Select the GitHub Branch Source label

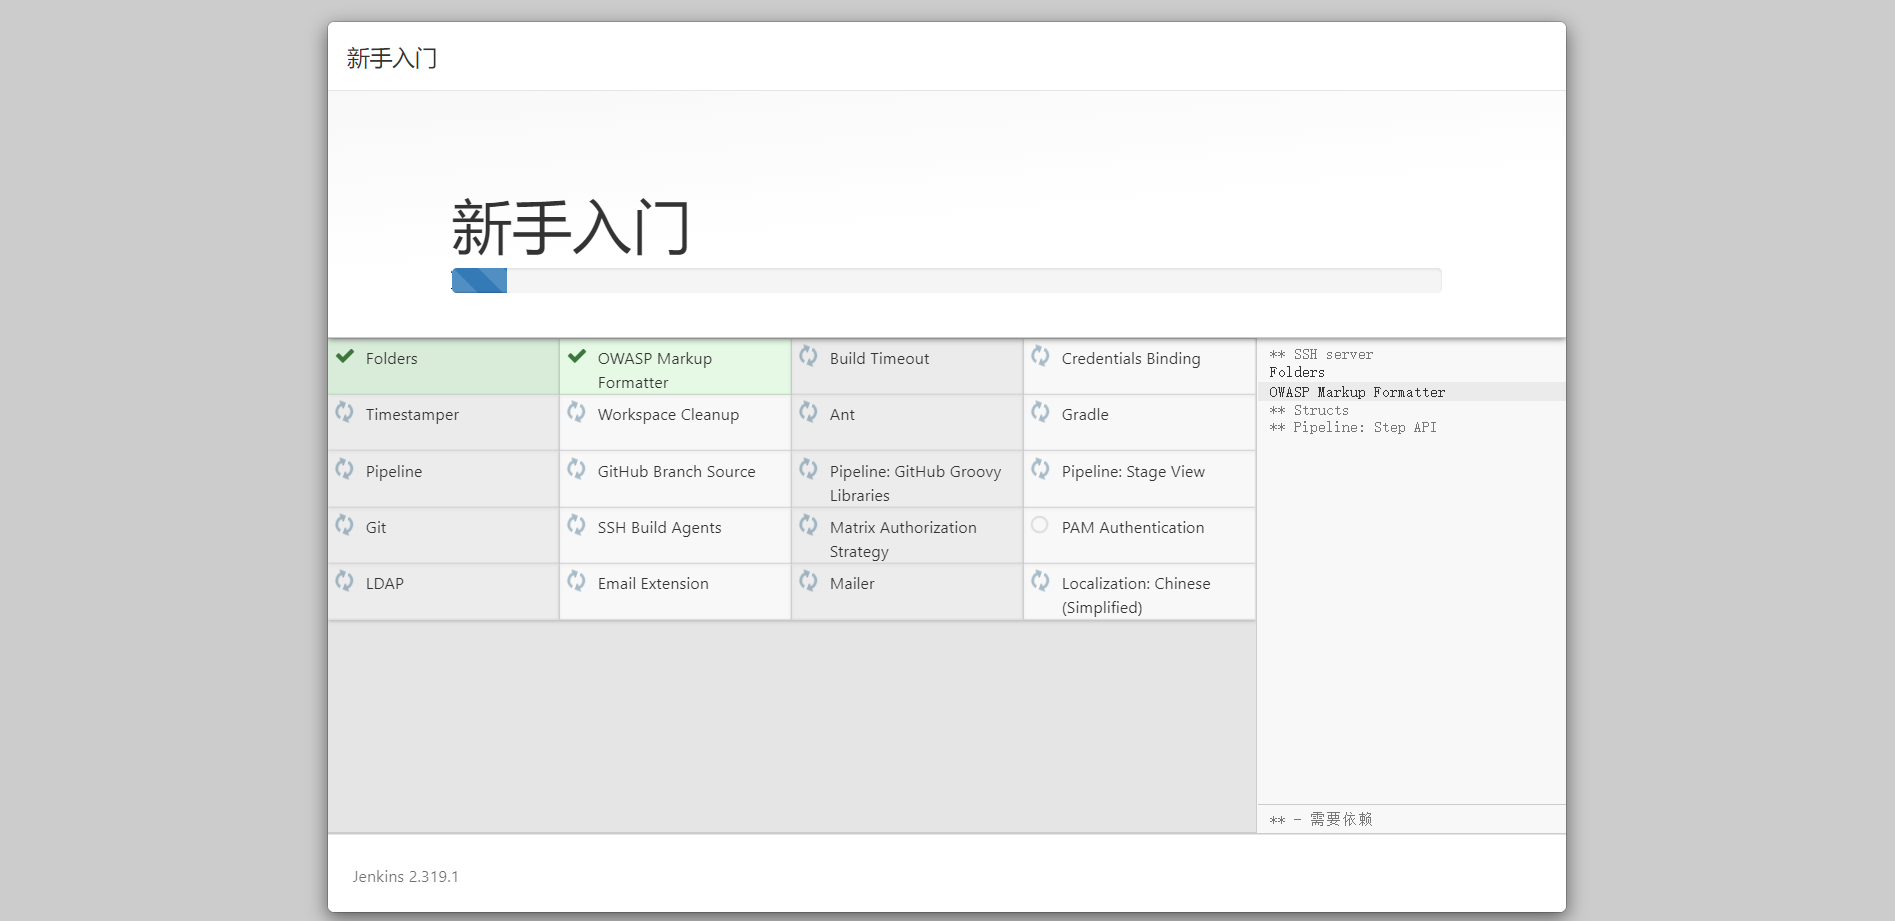(677, 471)
